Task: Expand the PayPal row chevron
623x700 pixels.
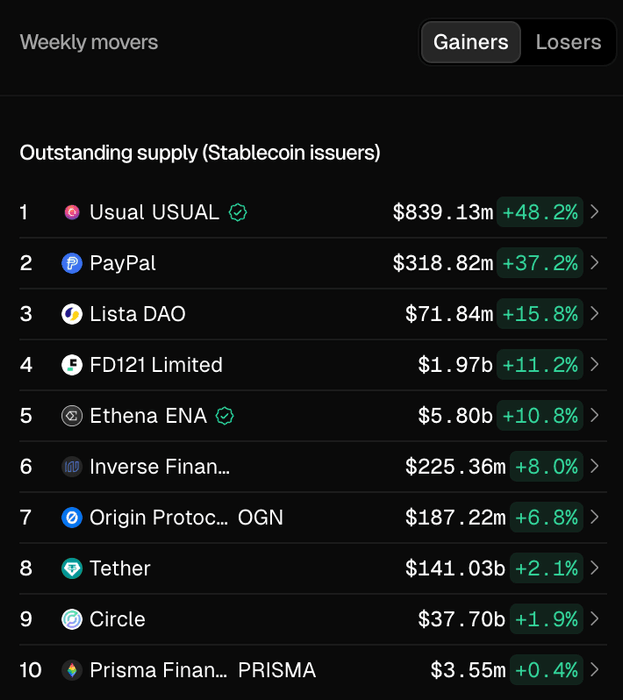Action: tap(595, 263)
